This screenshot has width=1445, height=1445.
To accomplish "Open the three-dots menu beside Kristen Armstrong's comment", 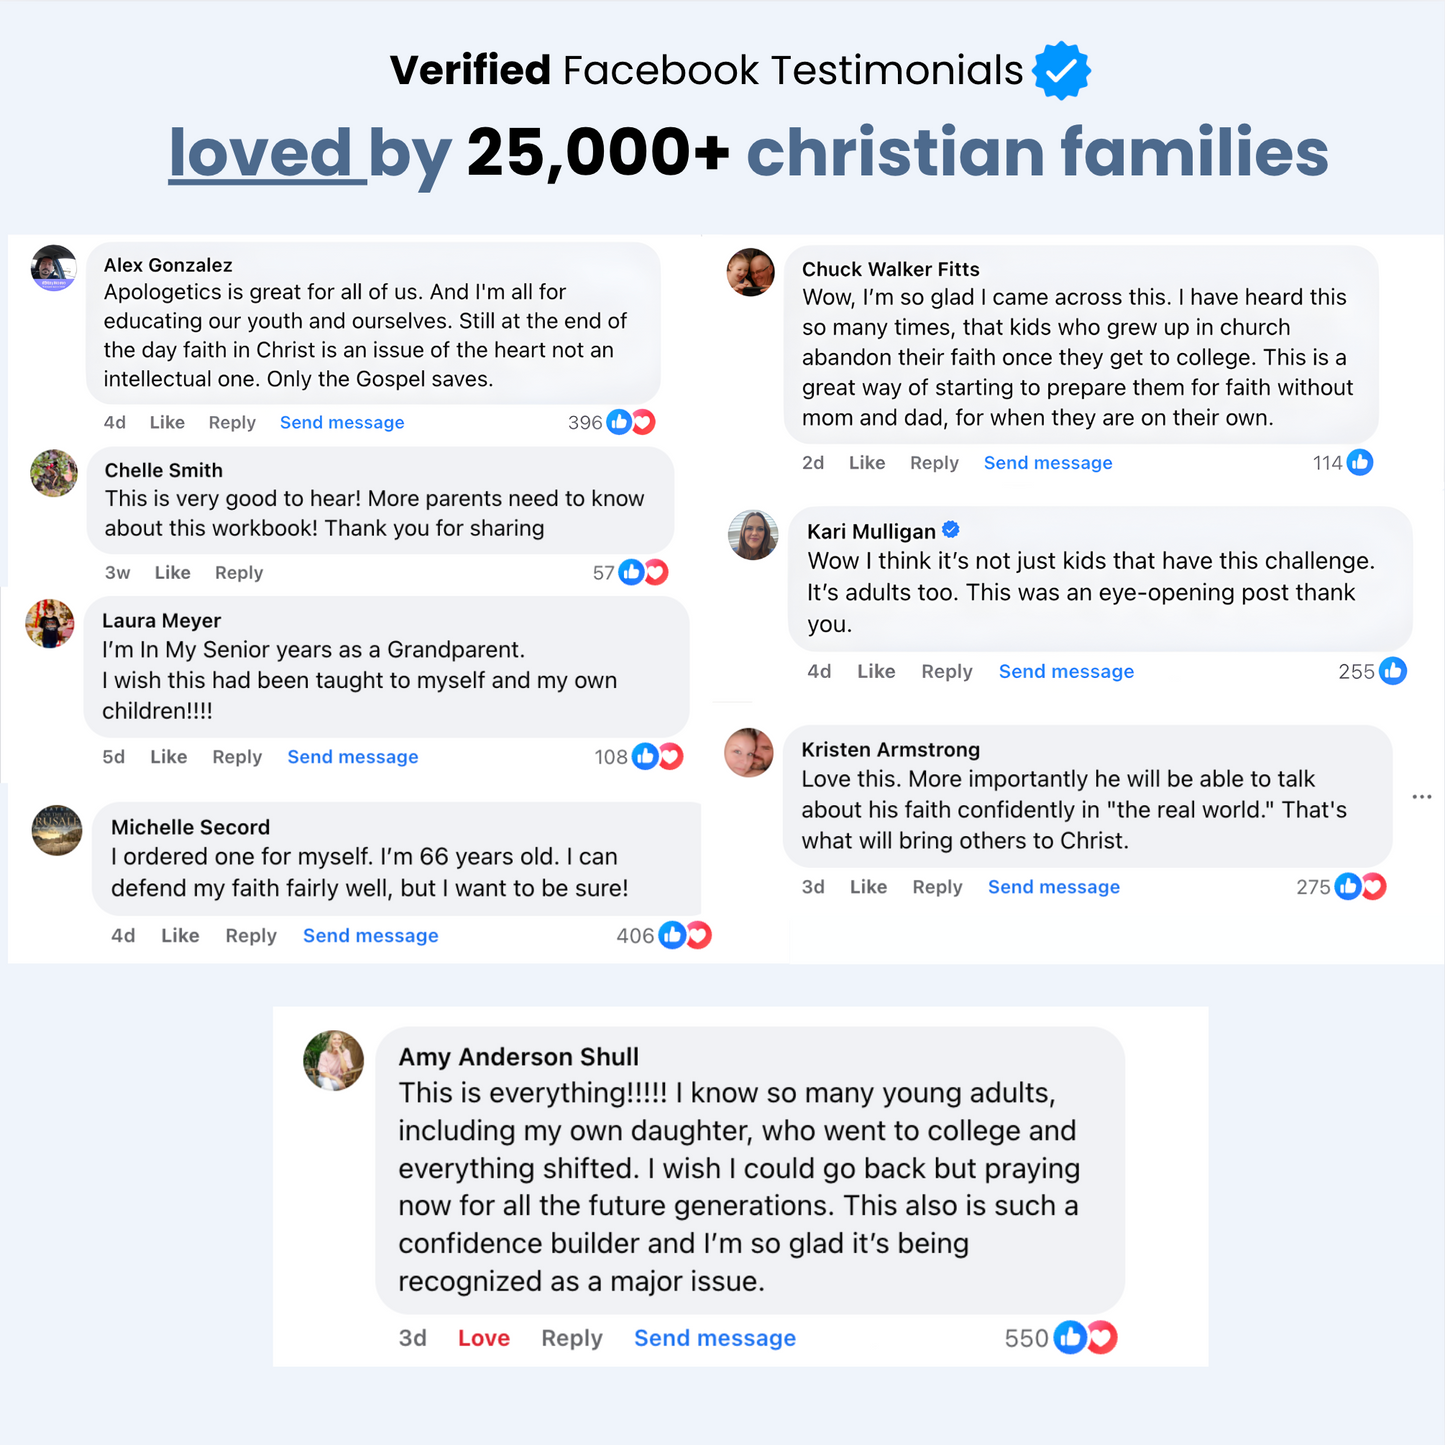I will click(1422, 797).
